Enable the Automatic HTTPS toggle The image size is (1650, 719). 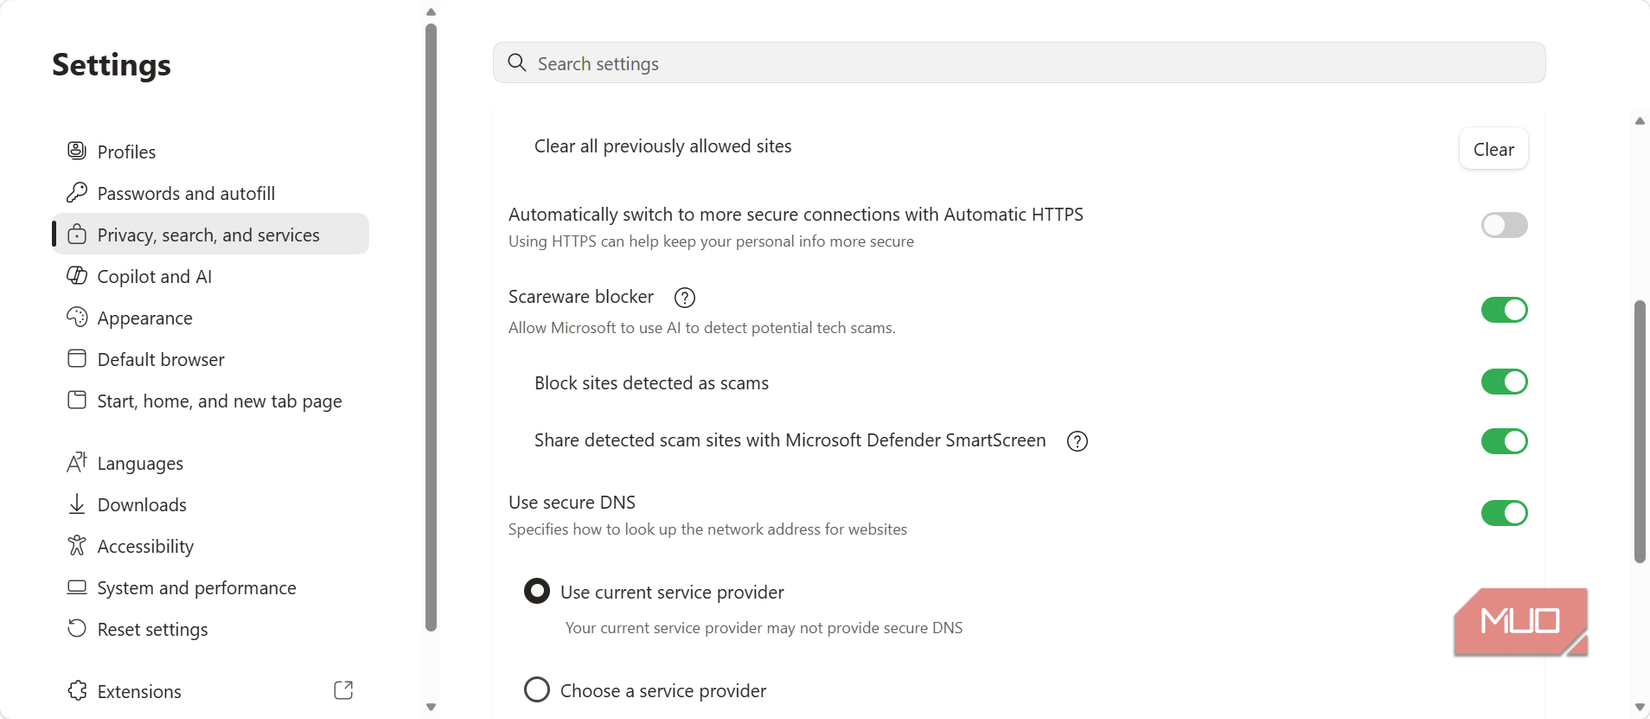click(x=1504, y=225)
